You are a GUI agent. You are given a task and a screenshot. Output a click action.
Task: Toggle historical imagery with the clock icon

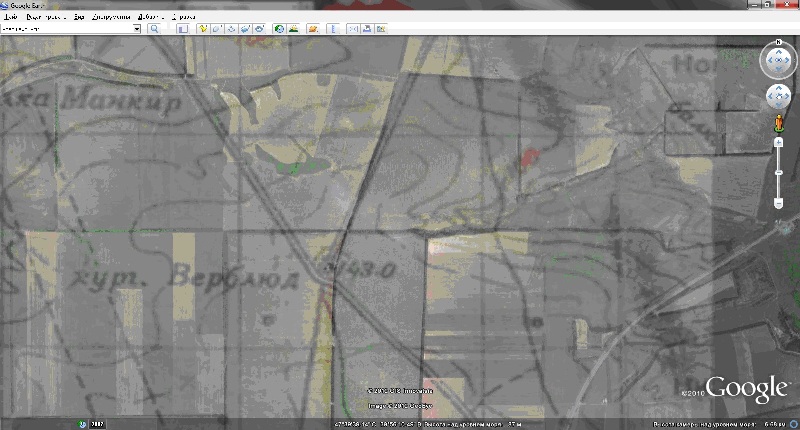(279, 29)
